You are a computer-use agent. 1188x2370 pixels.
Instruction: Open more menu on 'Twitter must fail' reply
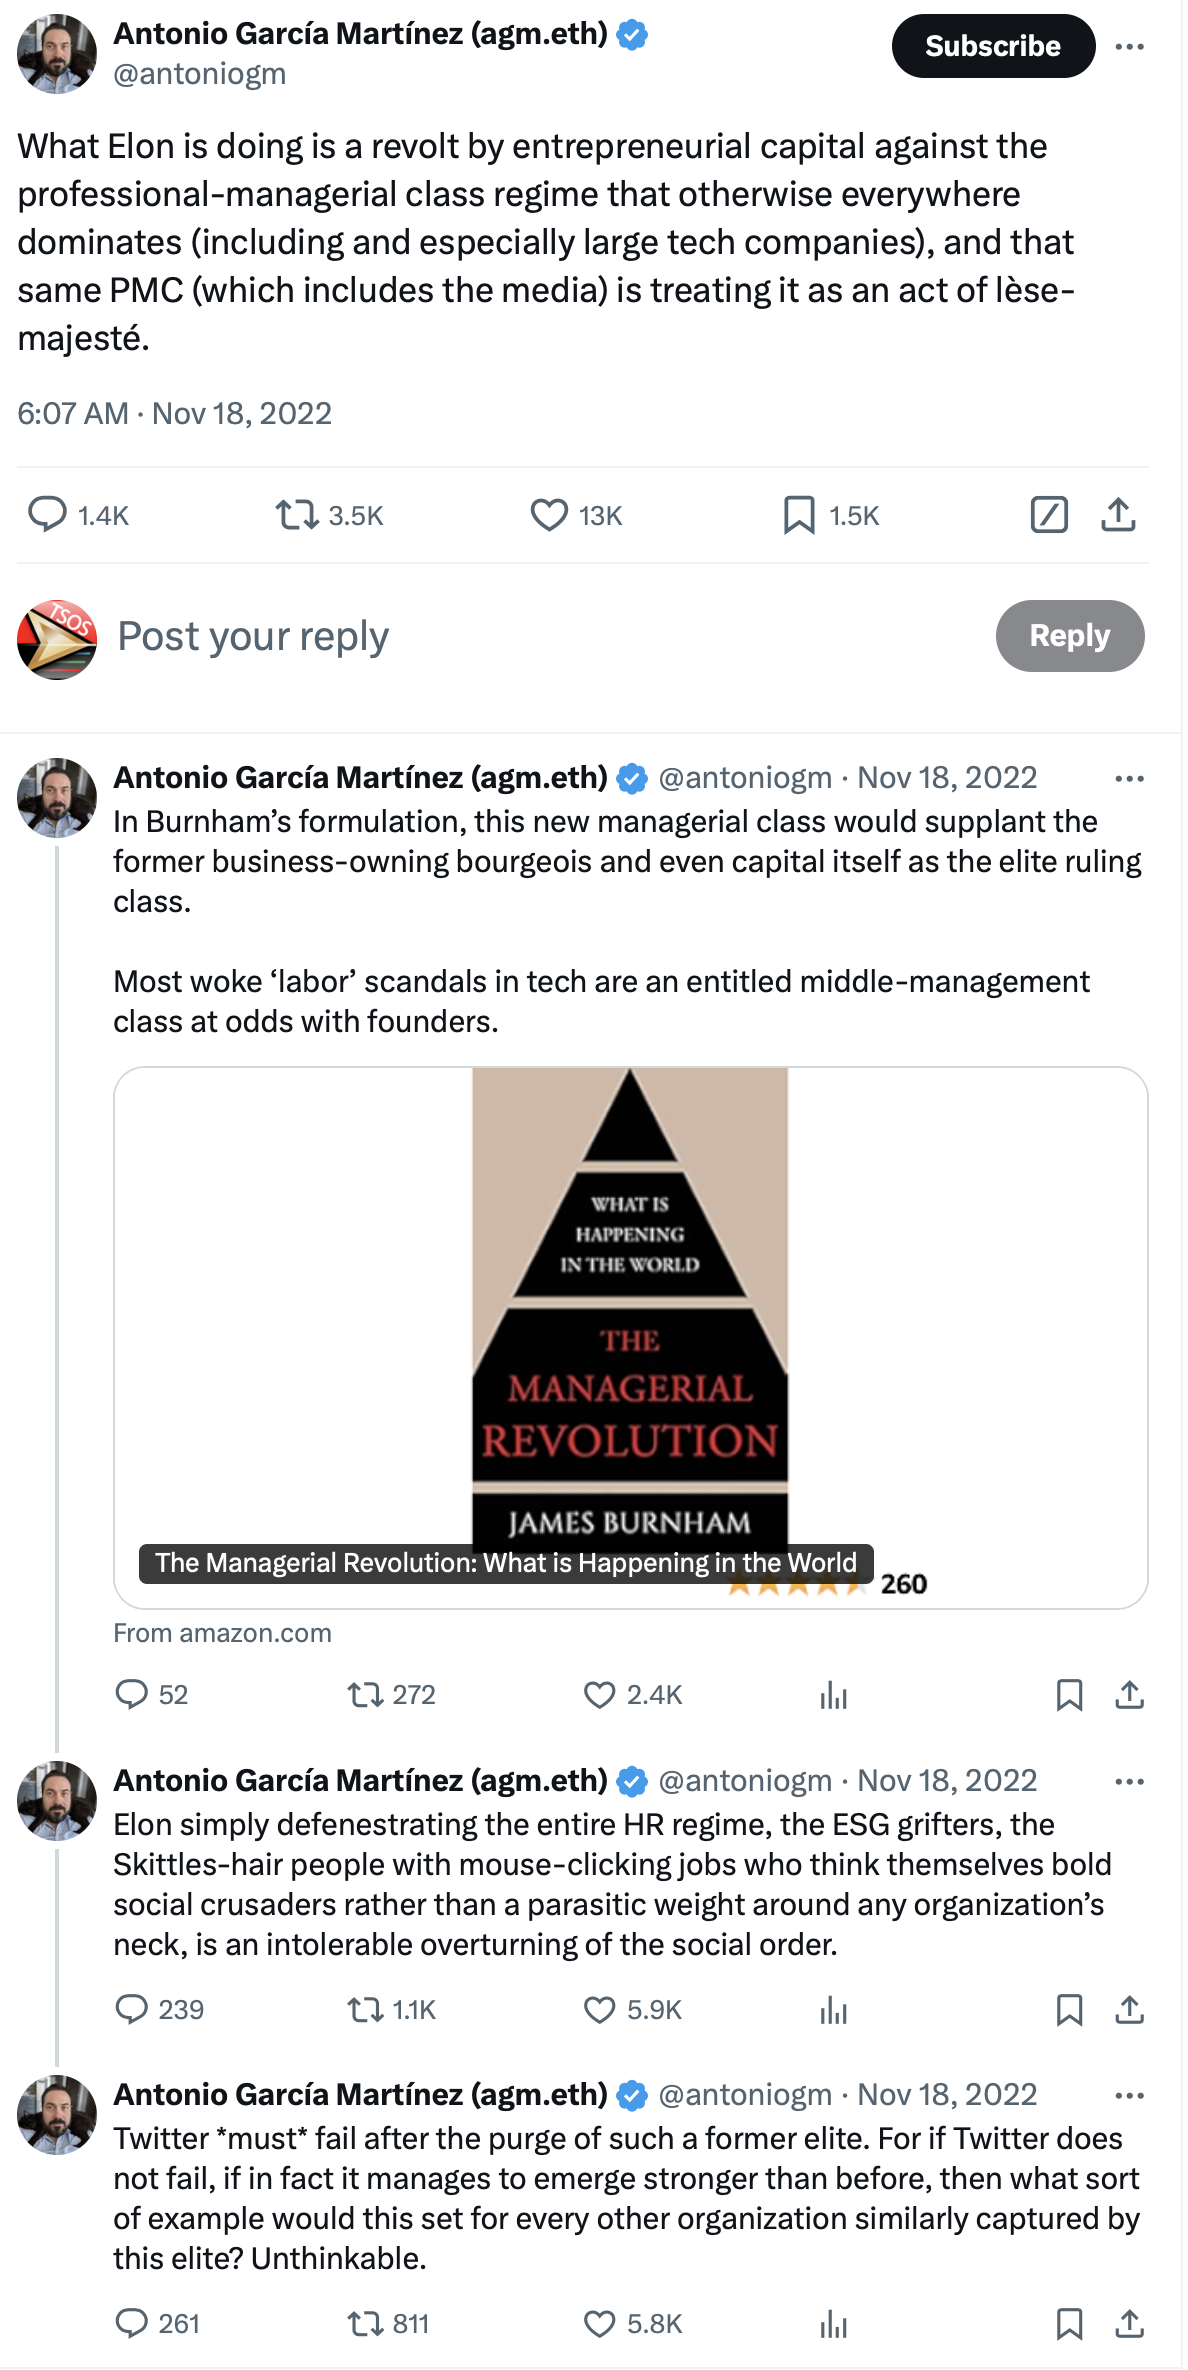coord(1129,2094)
